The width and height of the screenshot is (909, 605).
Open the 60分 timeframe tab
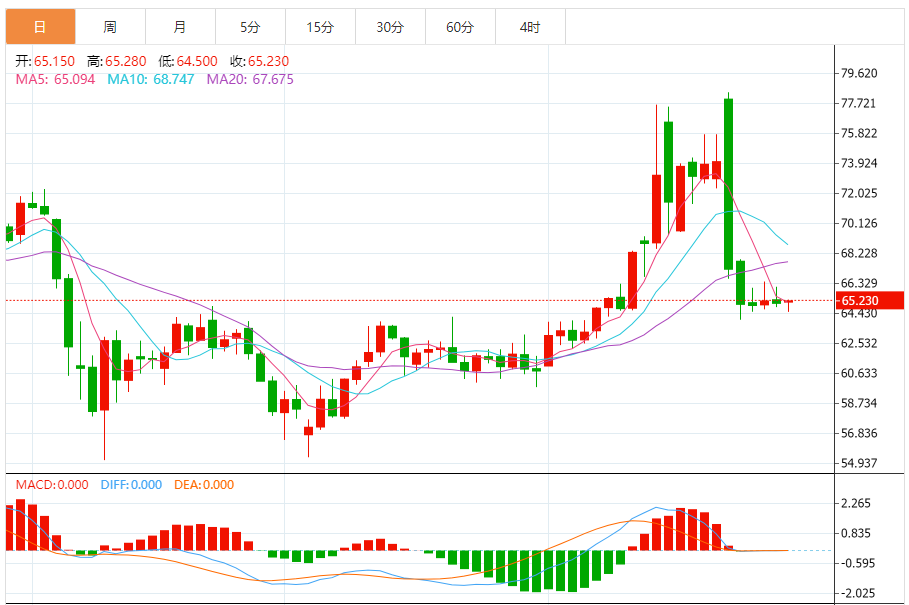point(460,27)
